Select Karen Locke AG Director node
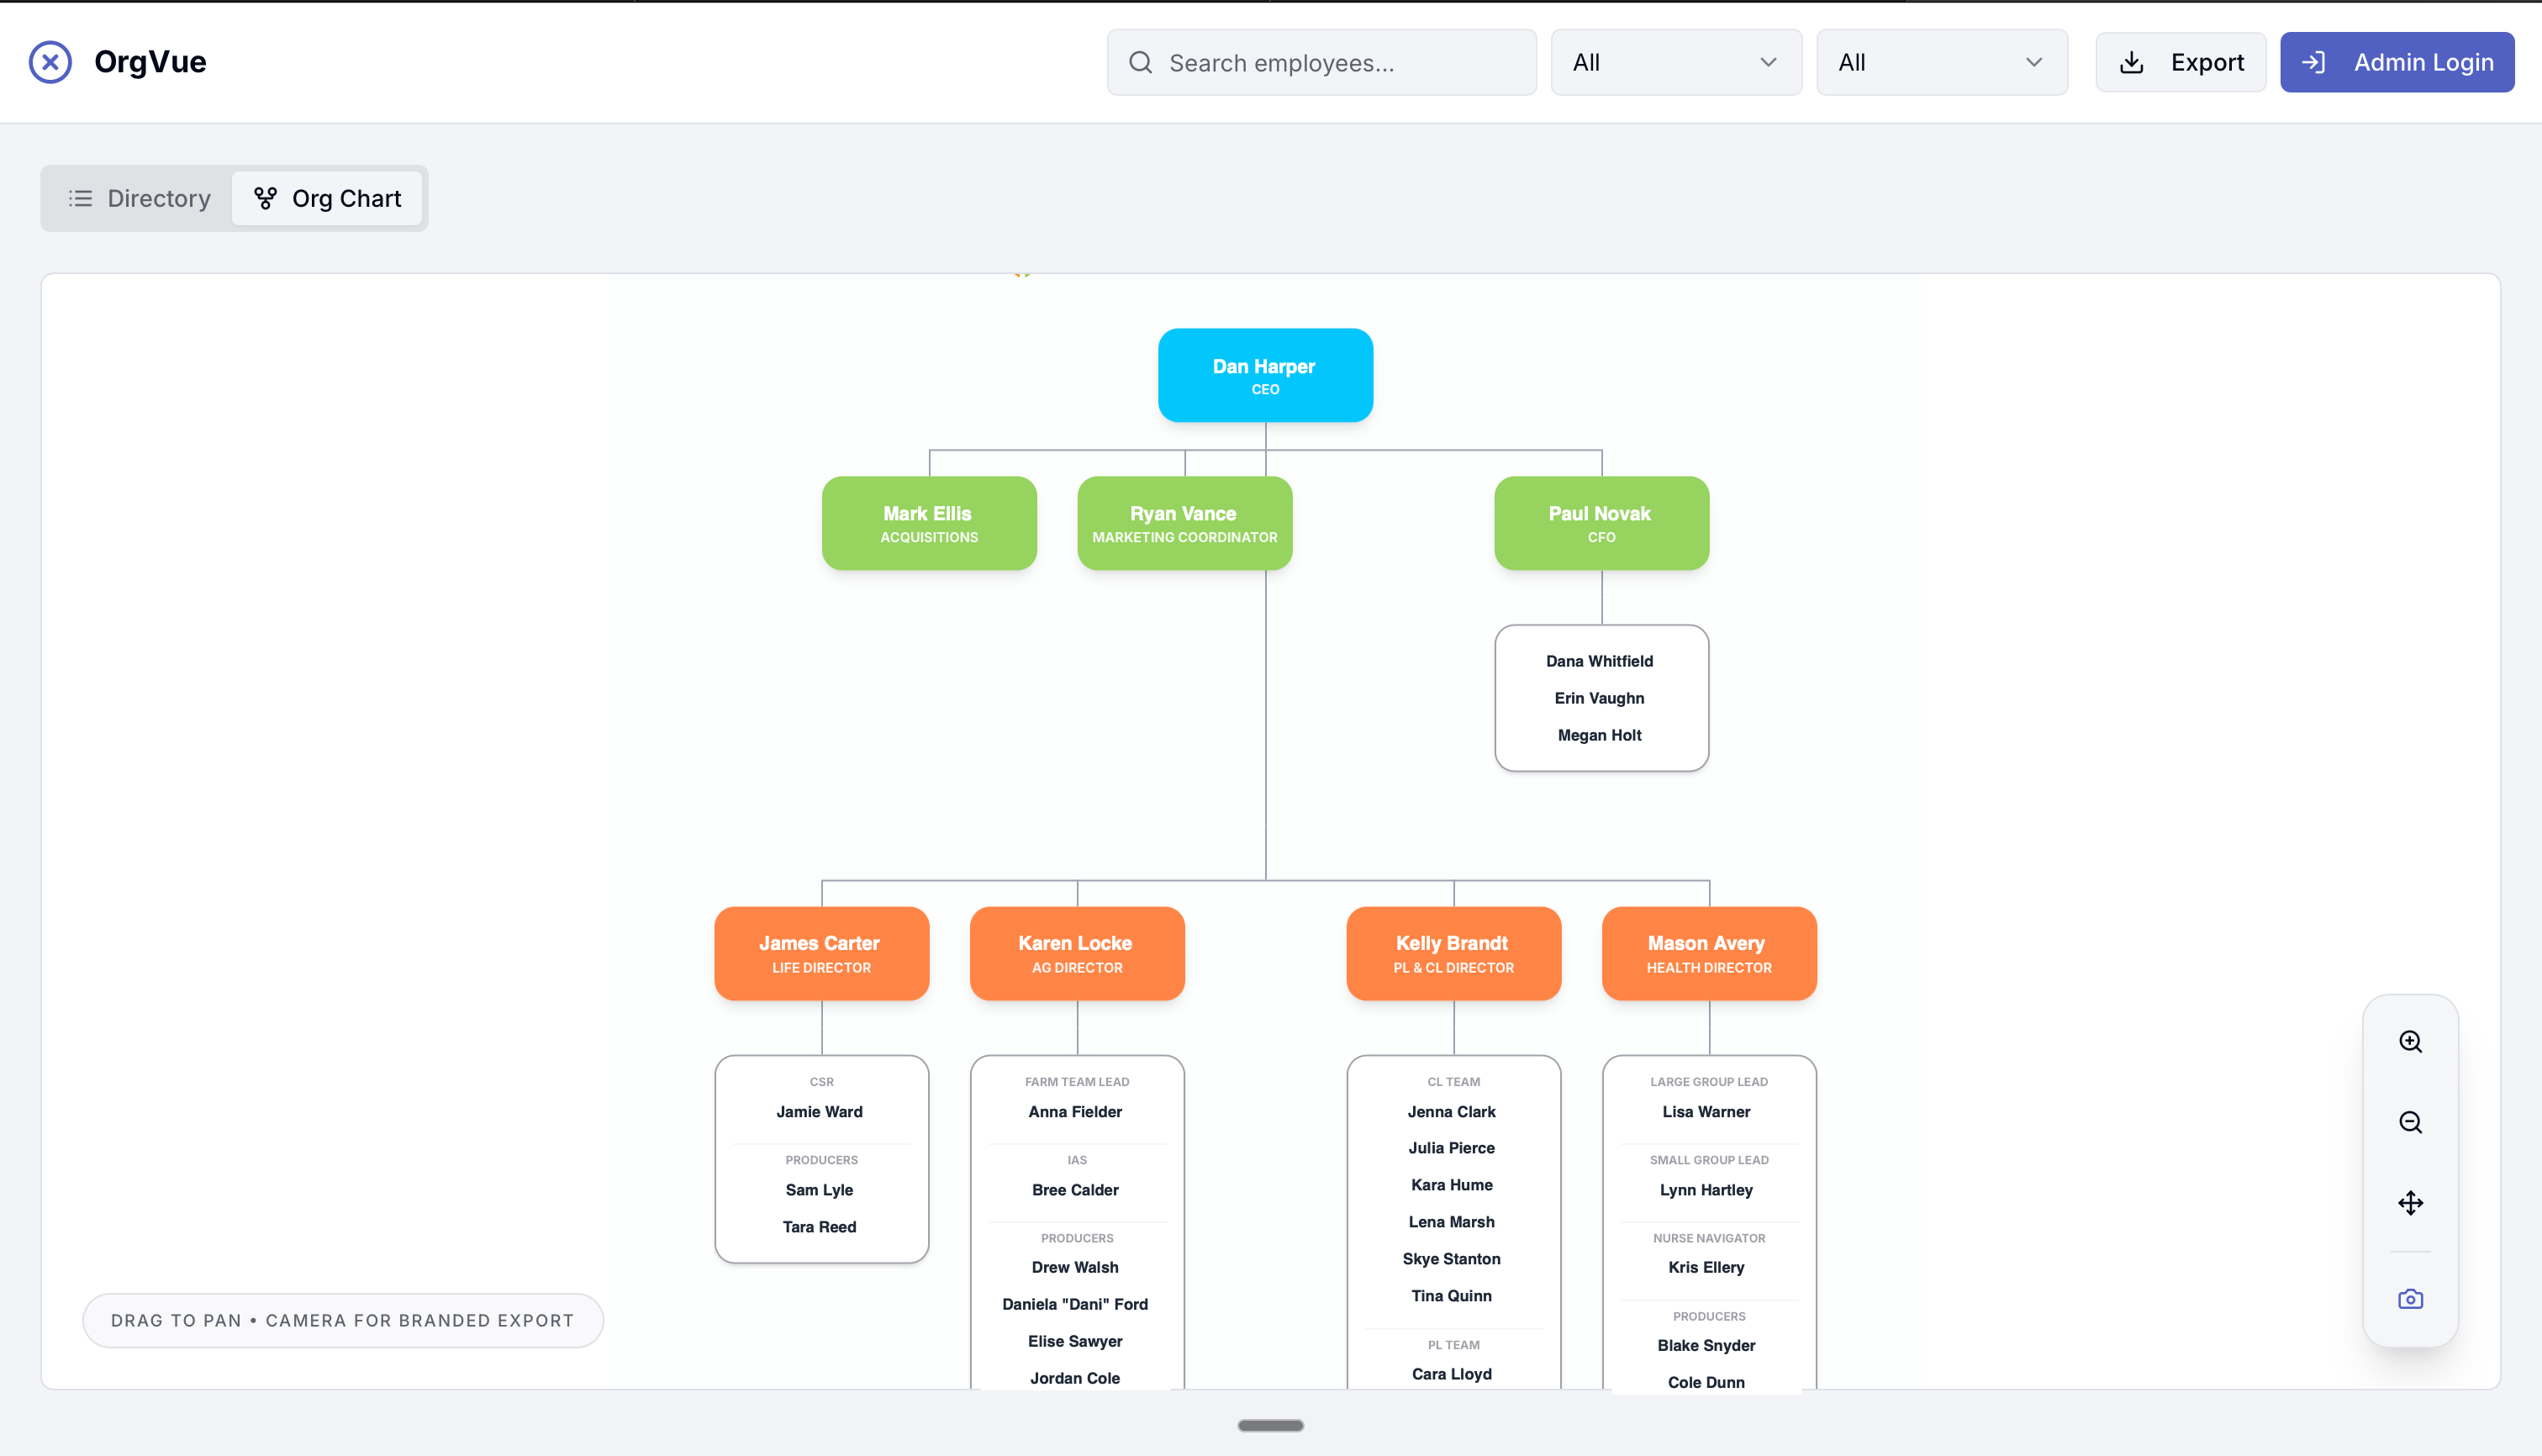The width and height of the screenshot is (2542, 1456). pyautogui.click(x=1077, y=953)
